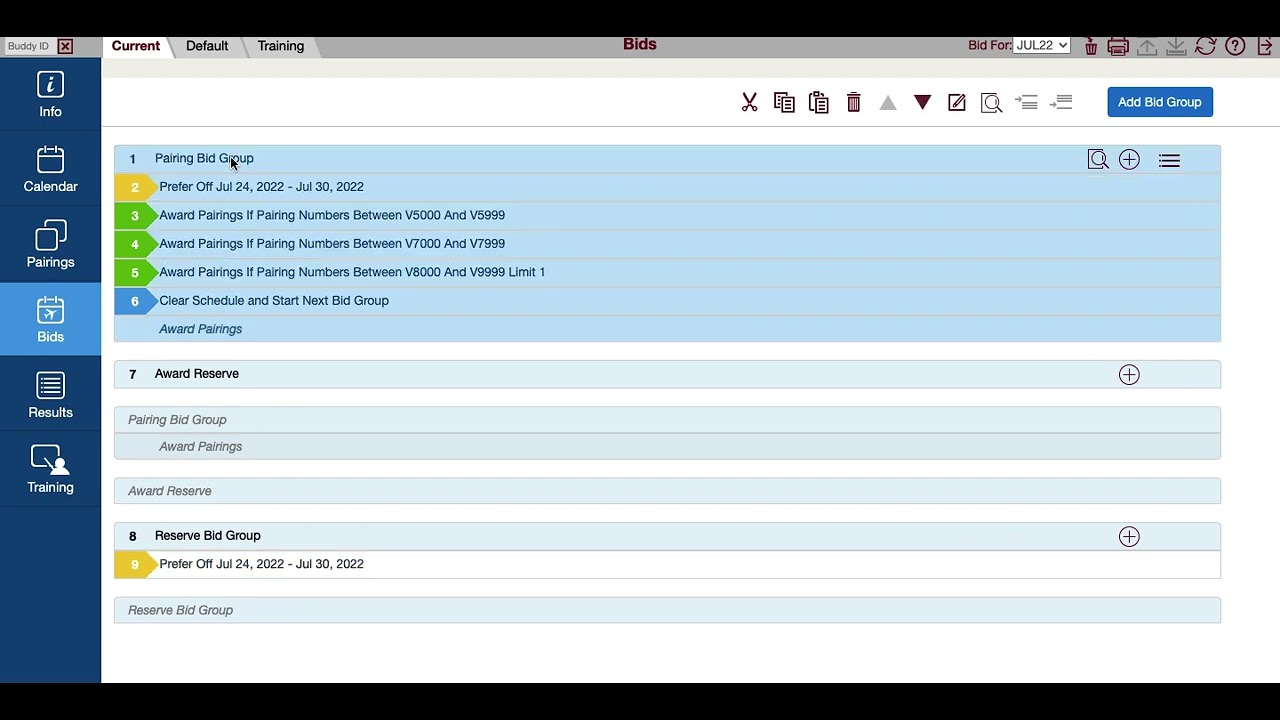Click the Paste clipboard icon
This screenshot has height=720, width=1280.
point(819,102)
